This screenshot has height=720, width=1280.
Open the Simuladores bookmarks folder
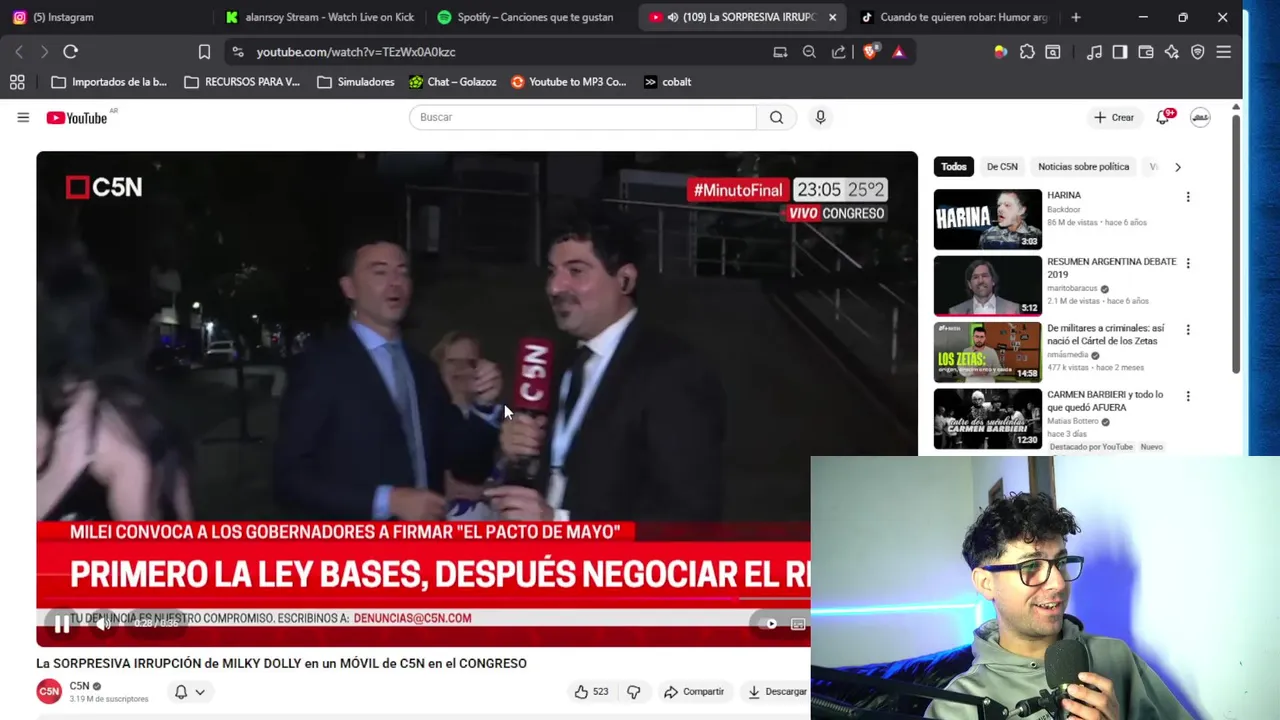356,82
